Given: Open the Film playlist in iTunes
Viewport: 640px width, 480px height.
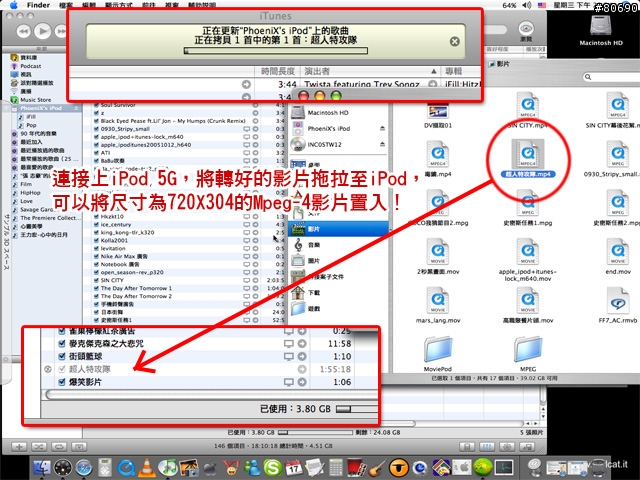Looking at the screenshot, I should click(26, 184).
